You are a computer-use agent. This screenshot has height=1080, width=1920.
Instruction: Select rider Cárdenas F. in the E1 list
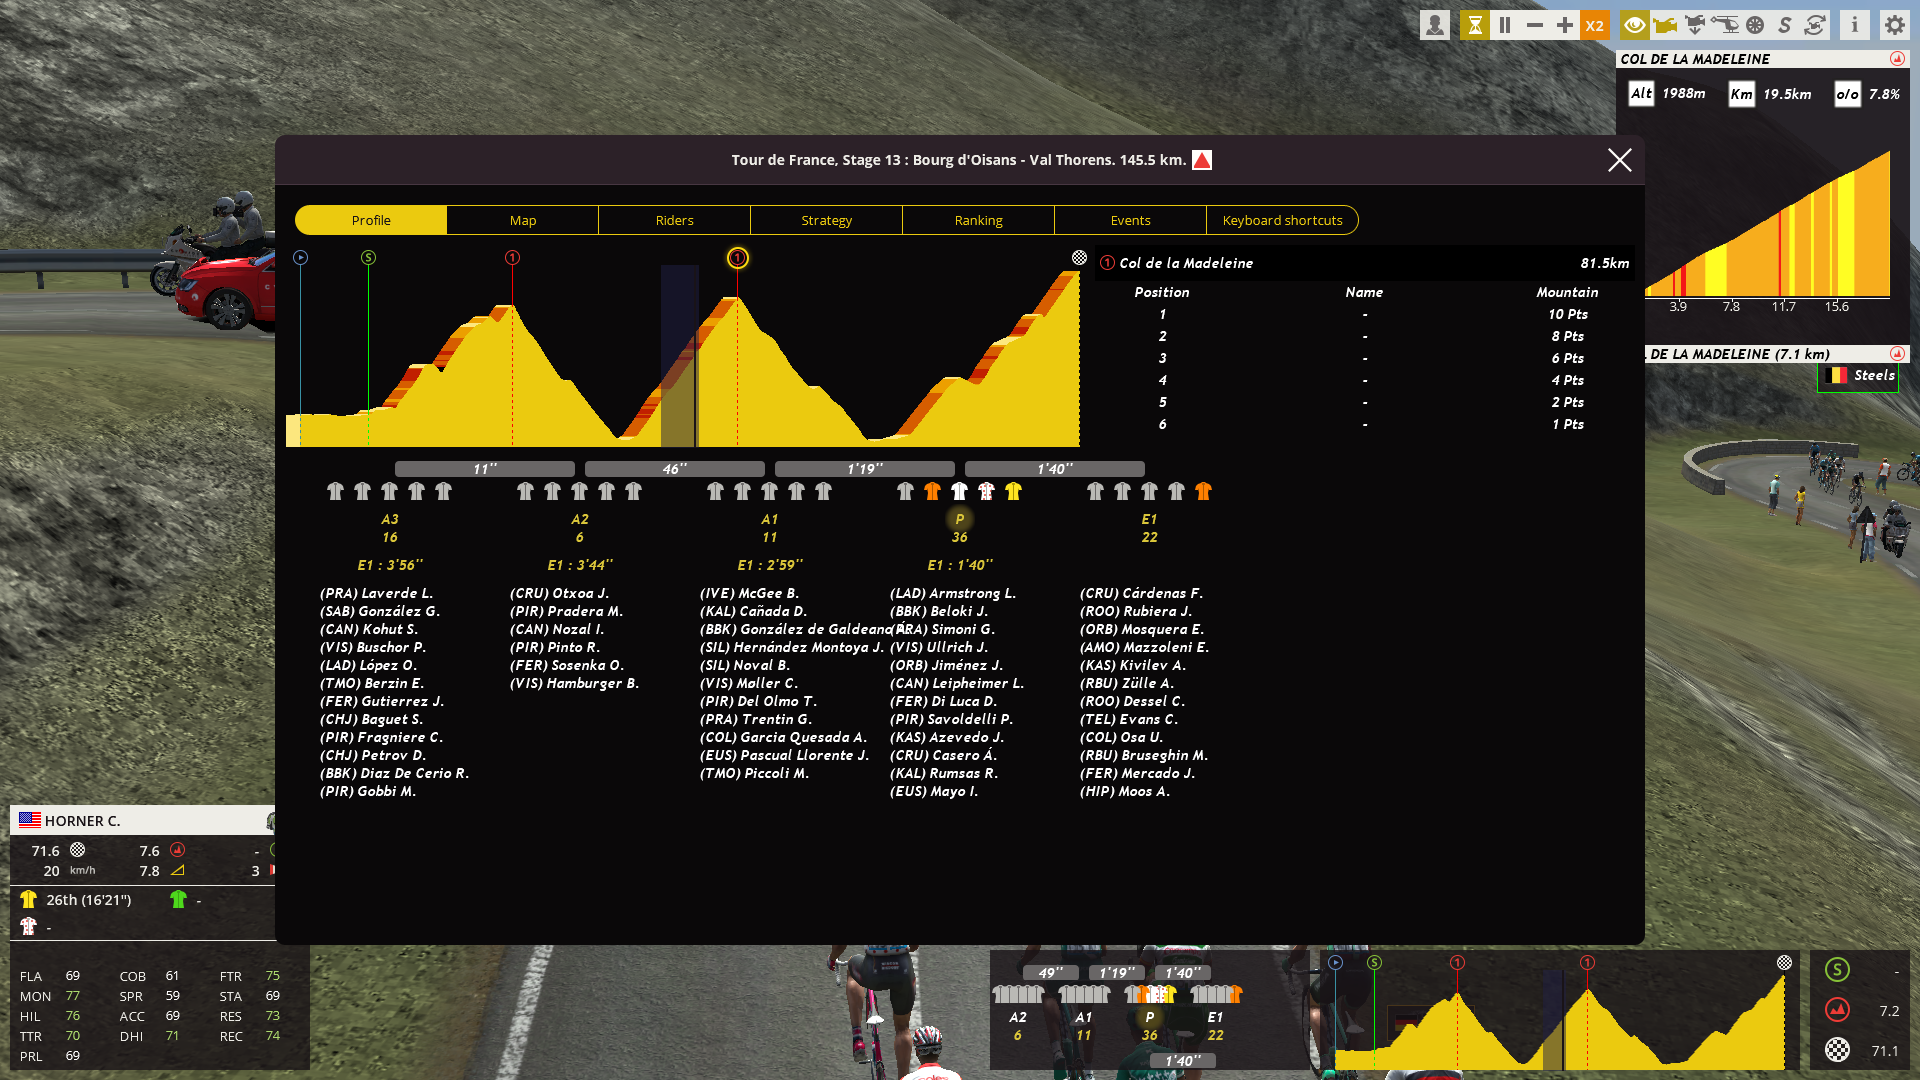pyautogui.click(x=1141, y=593)
